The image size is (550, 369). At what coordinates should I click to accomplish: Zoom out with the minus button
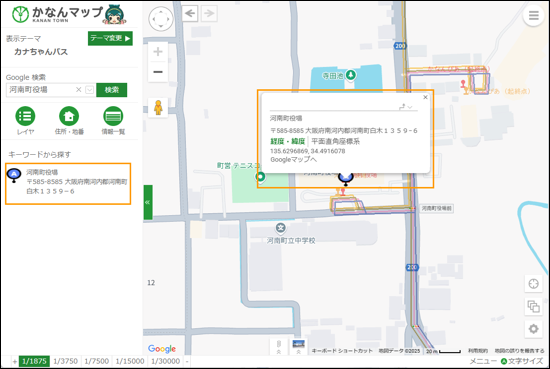158,72
